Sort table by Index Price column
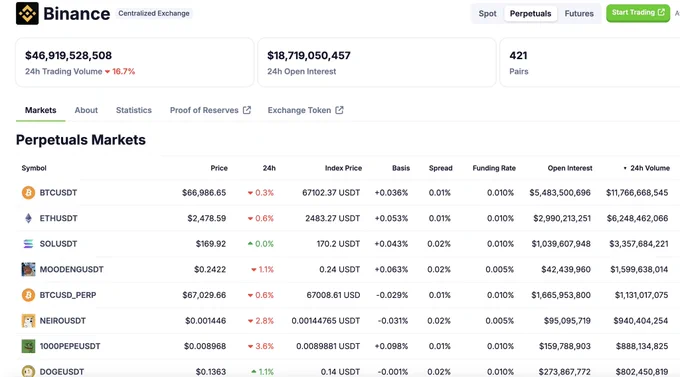The image size is (680, 377). 343,168
